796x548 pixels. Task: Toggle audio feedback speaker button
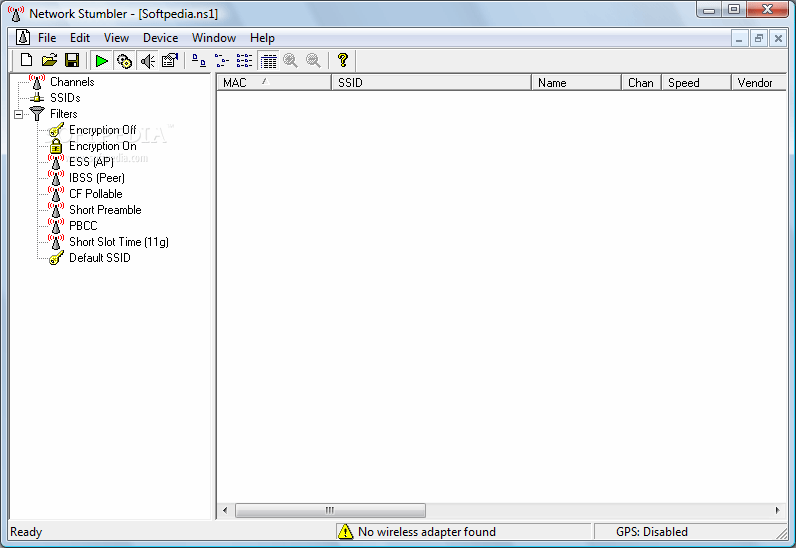[x=147, y=61]
